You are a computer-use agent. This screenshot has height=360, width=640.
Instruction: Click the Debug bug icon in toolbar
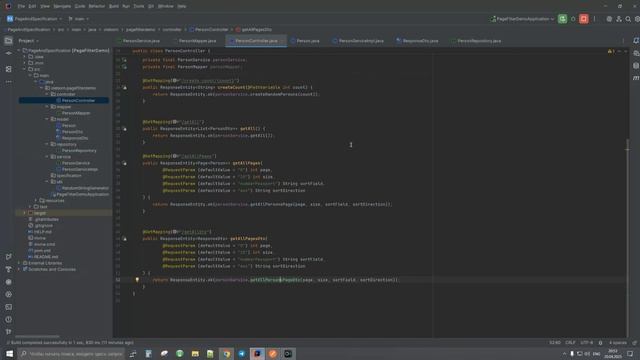pos(573,19)
